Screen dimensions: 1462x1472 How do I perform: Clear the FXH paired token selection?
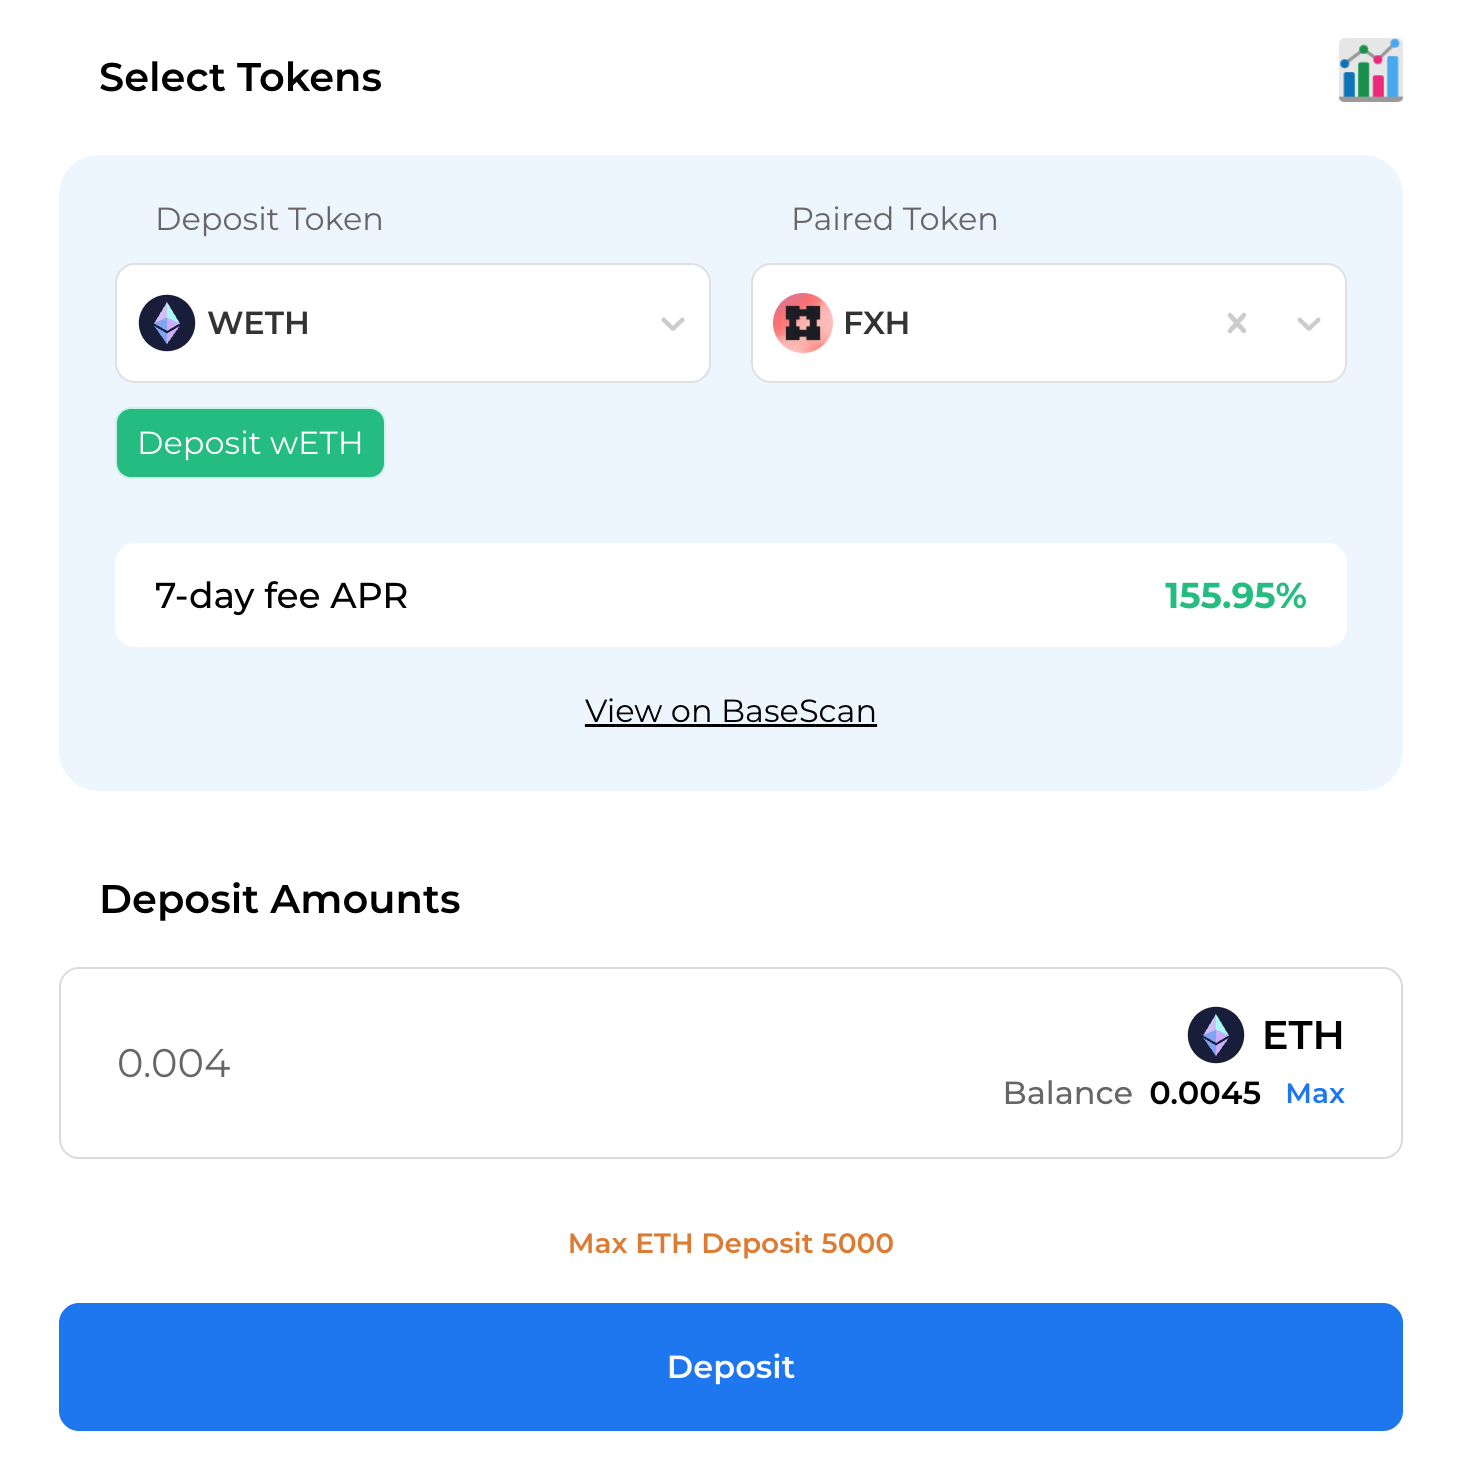point(1237,323)
